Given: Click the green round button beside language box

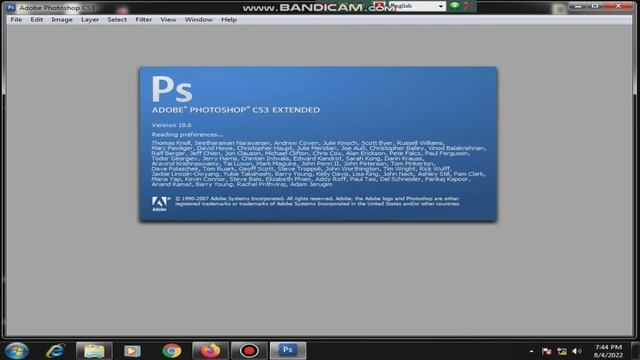Looking at the screenshot, I should 455,6.
